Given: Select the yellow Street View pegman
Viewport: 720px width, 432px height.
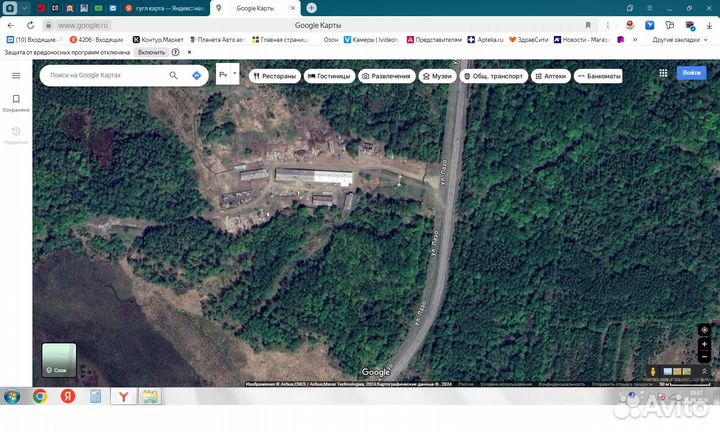Looking at the screenshot, I should tap(654, 372).
